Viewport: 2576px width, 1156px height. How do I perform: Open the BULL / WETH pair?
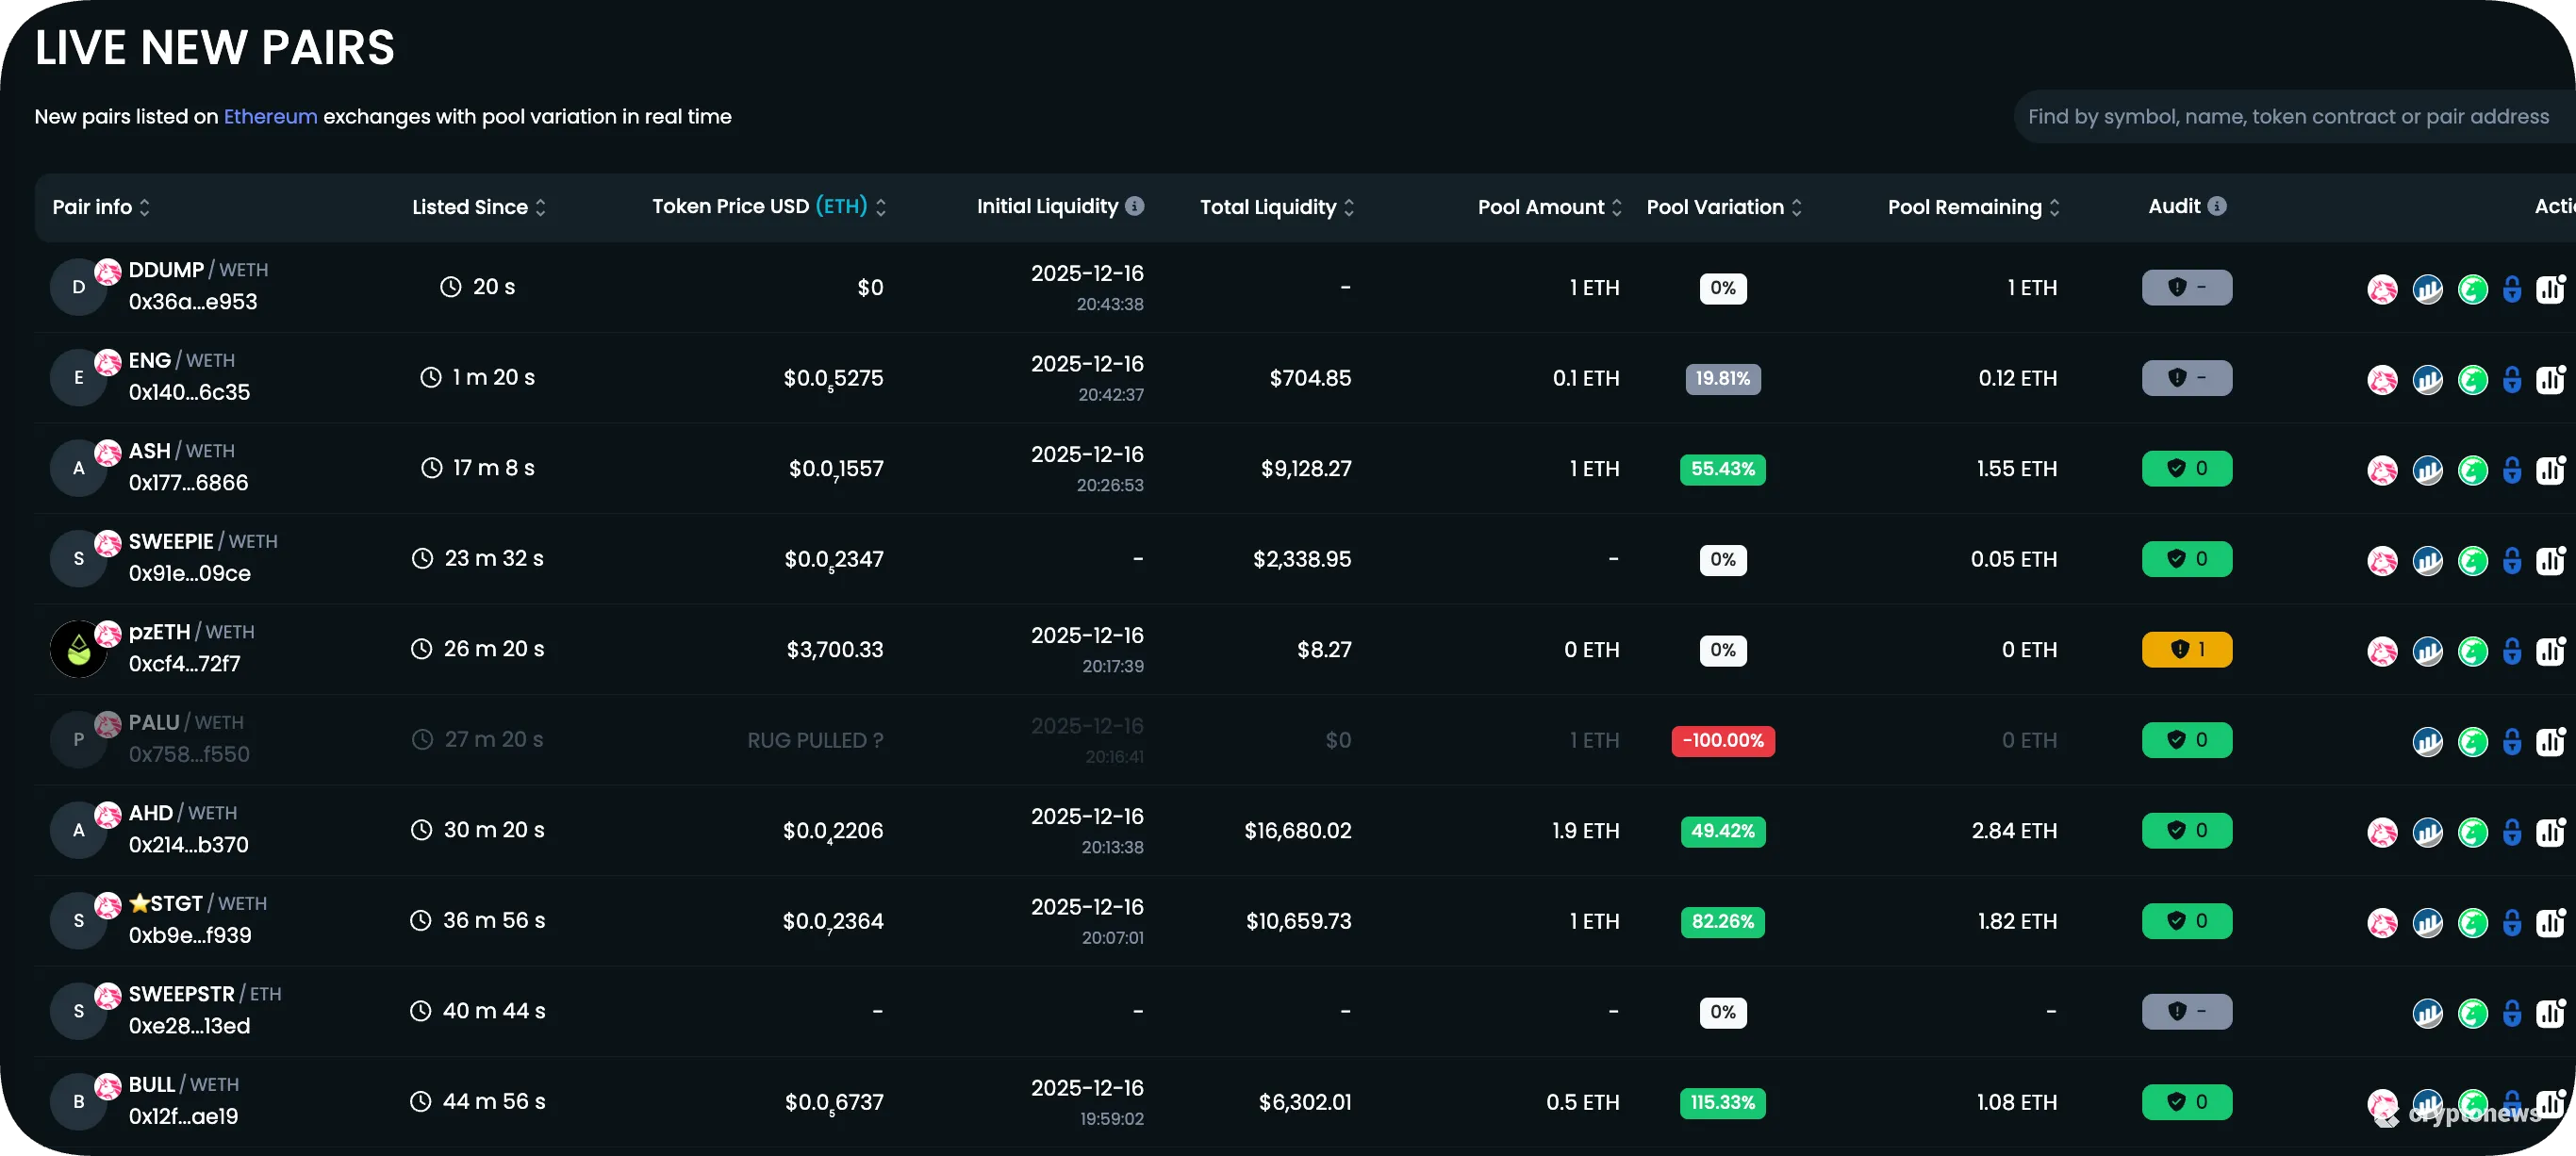(184, 1085)
